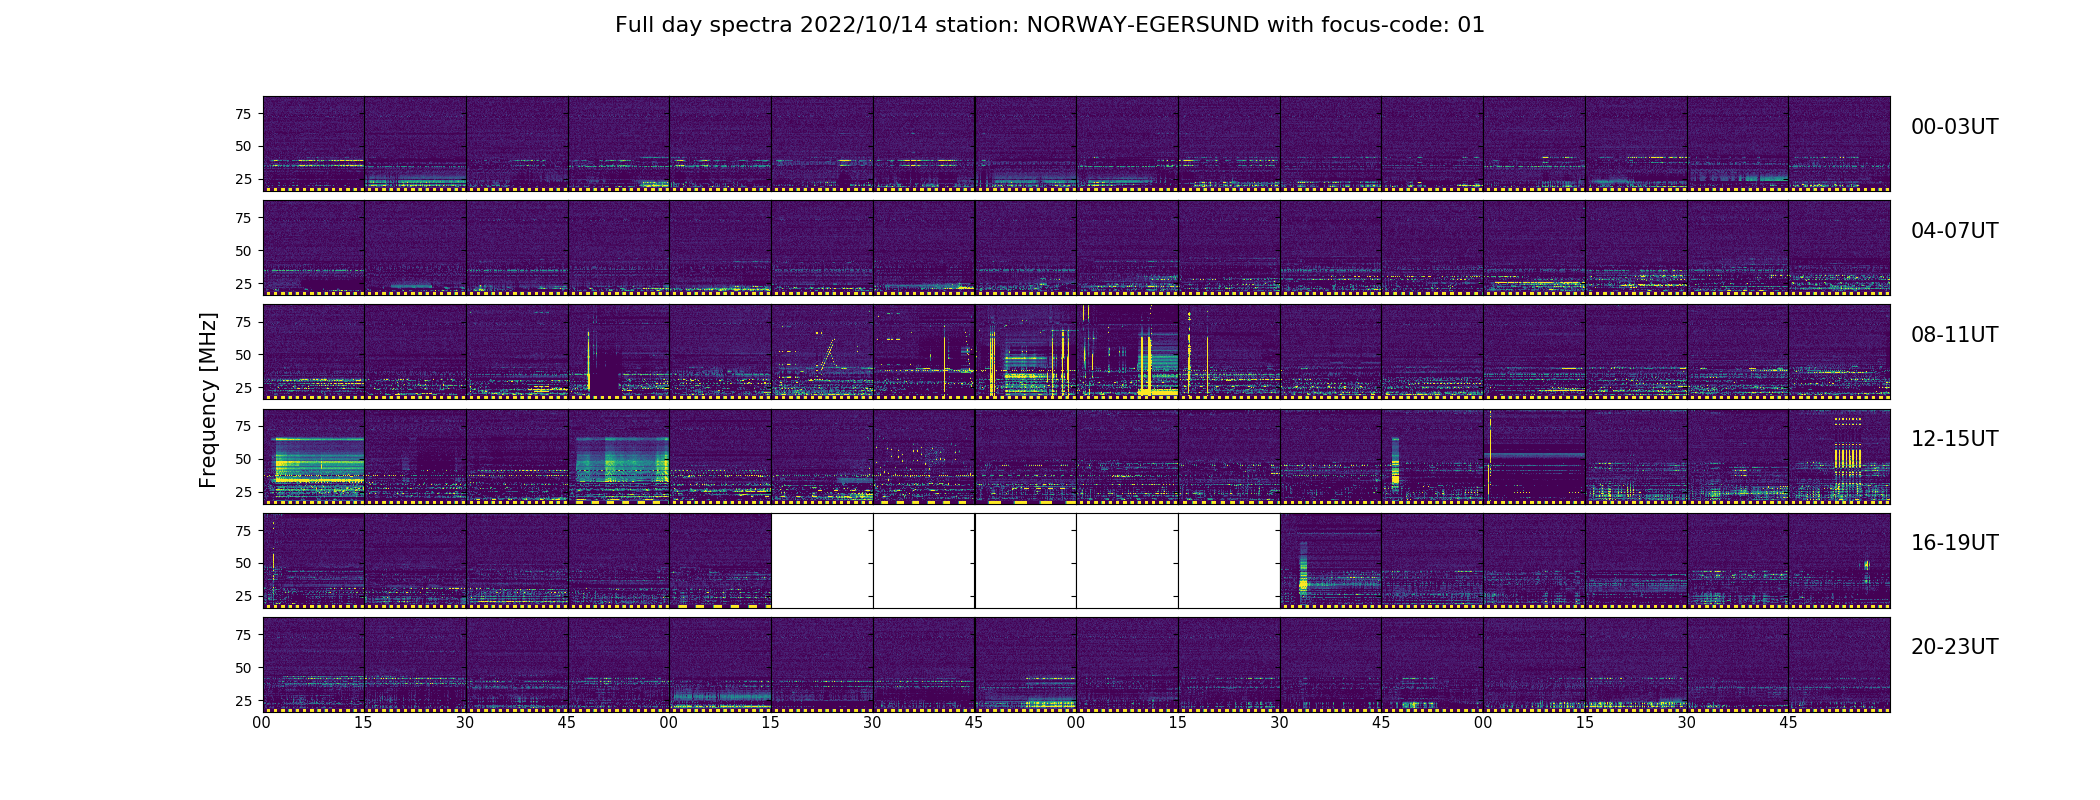
Task: Click the 75 tick of the 00-03UT row
Action: tap(243, 114)
